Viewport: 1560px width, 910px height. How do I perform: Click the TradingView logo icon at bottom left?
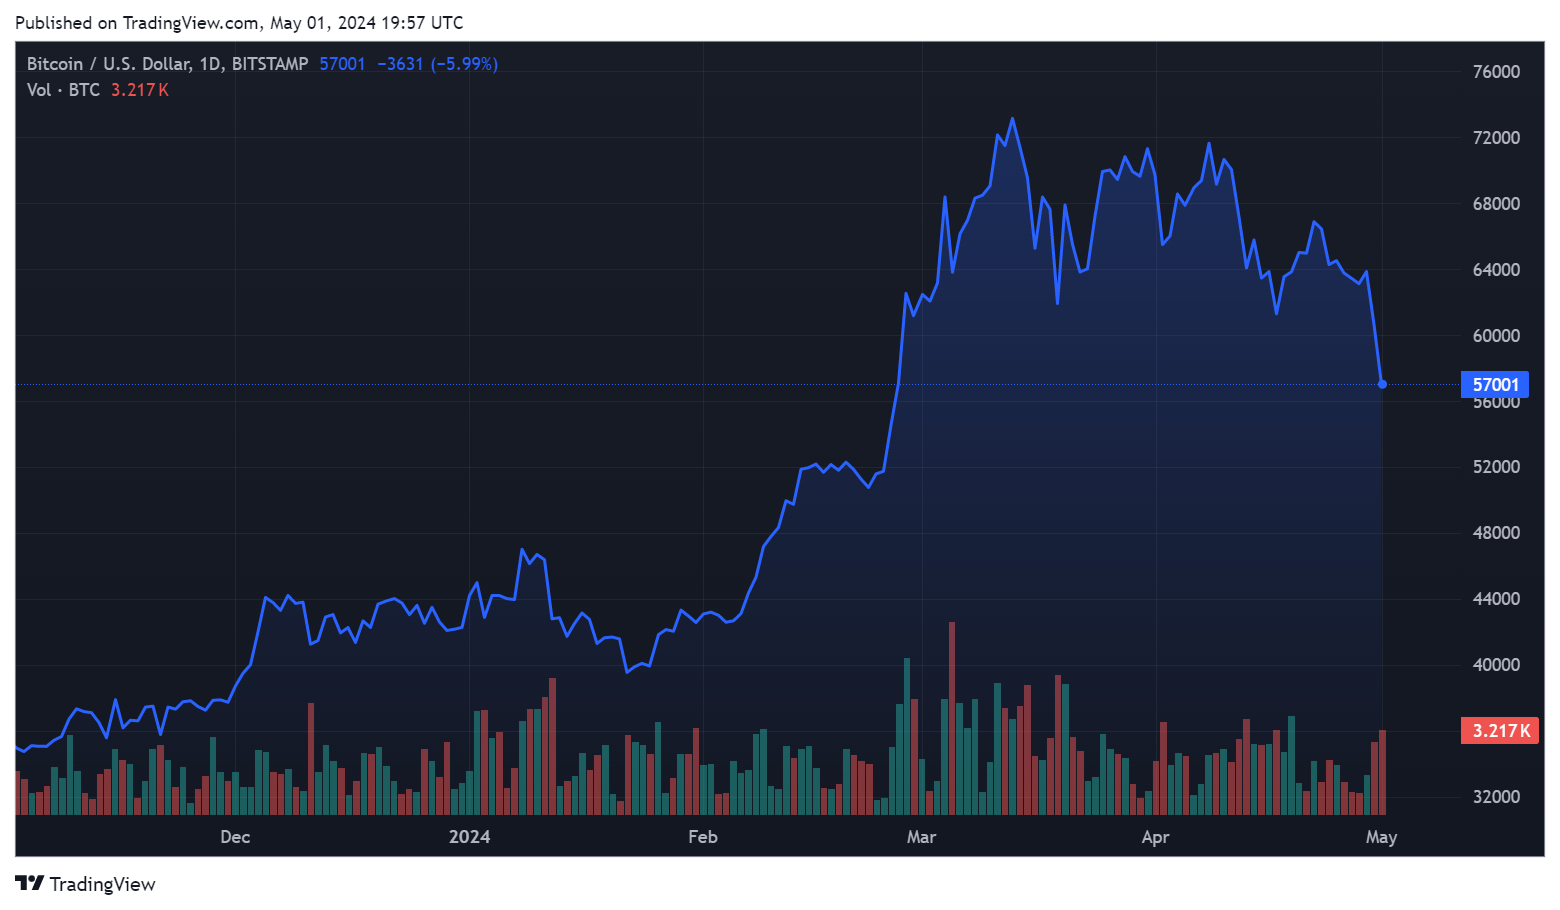tap(29, 883)
